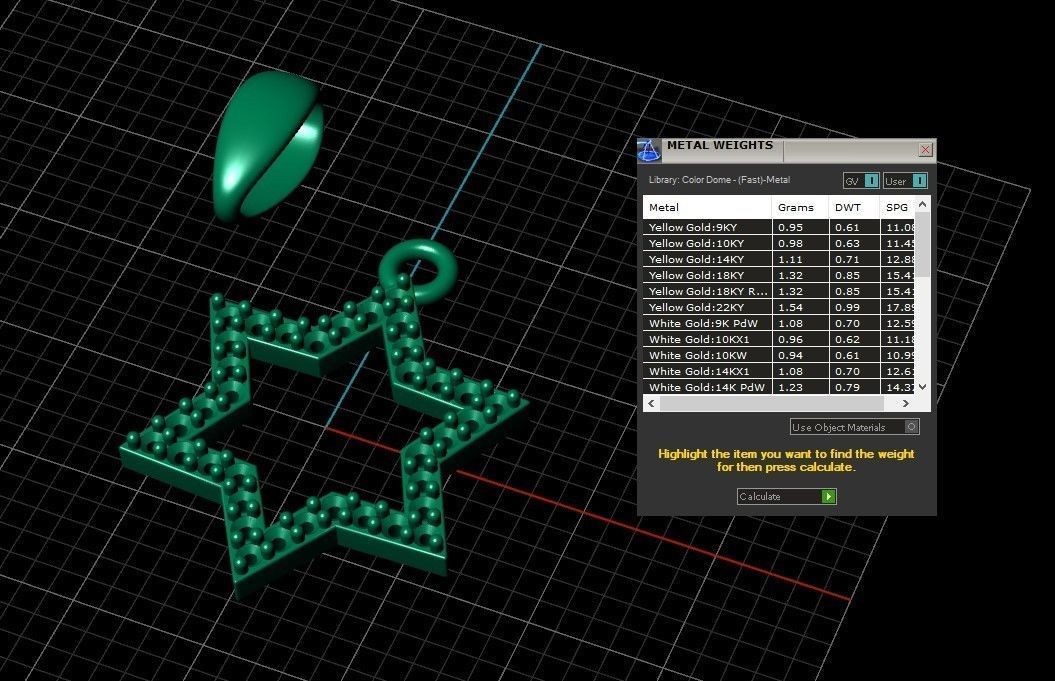Click the scroll up arrow in metals list

pyautogui.click(x=922, y=204)
